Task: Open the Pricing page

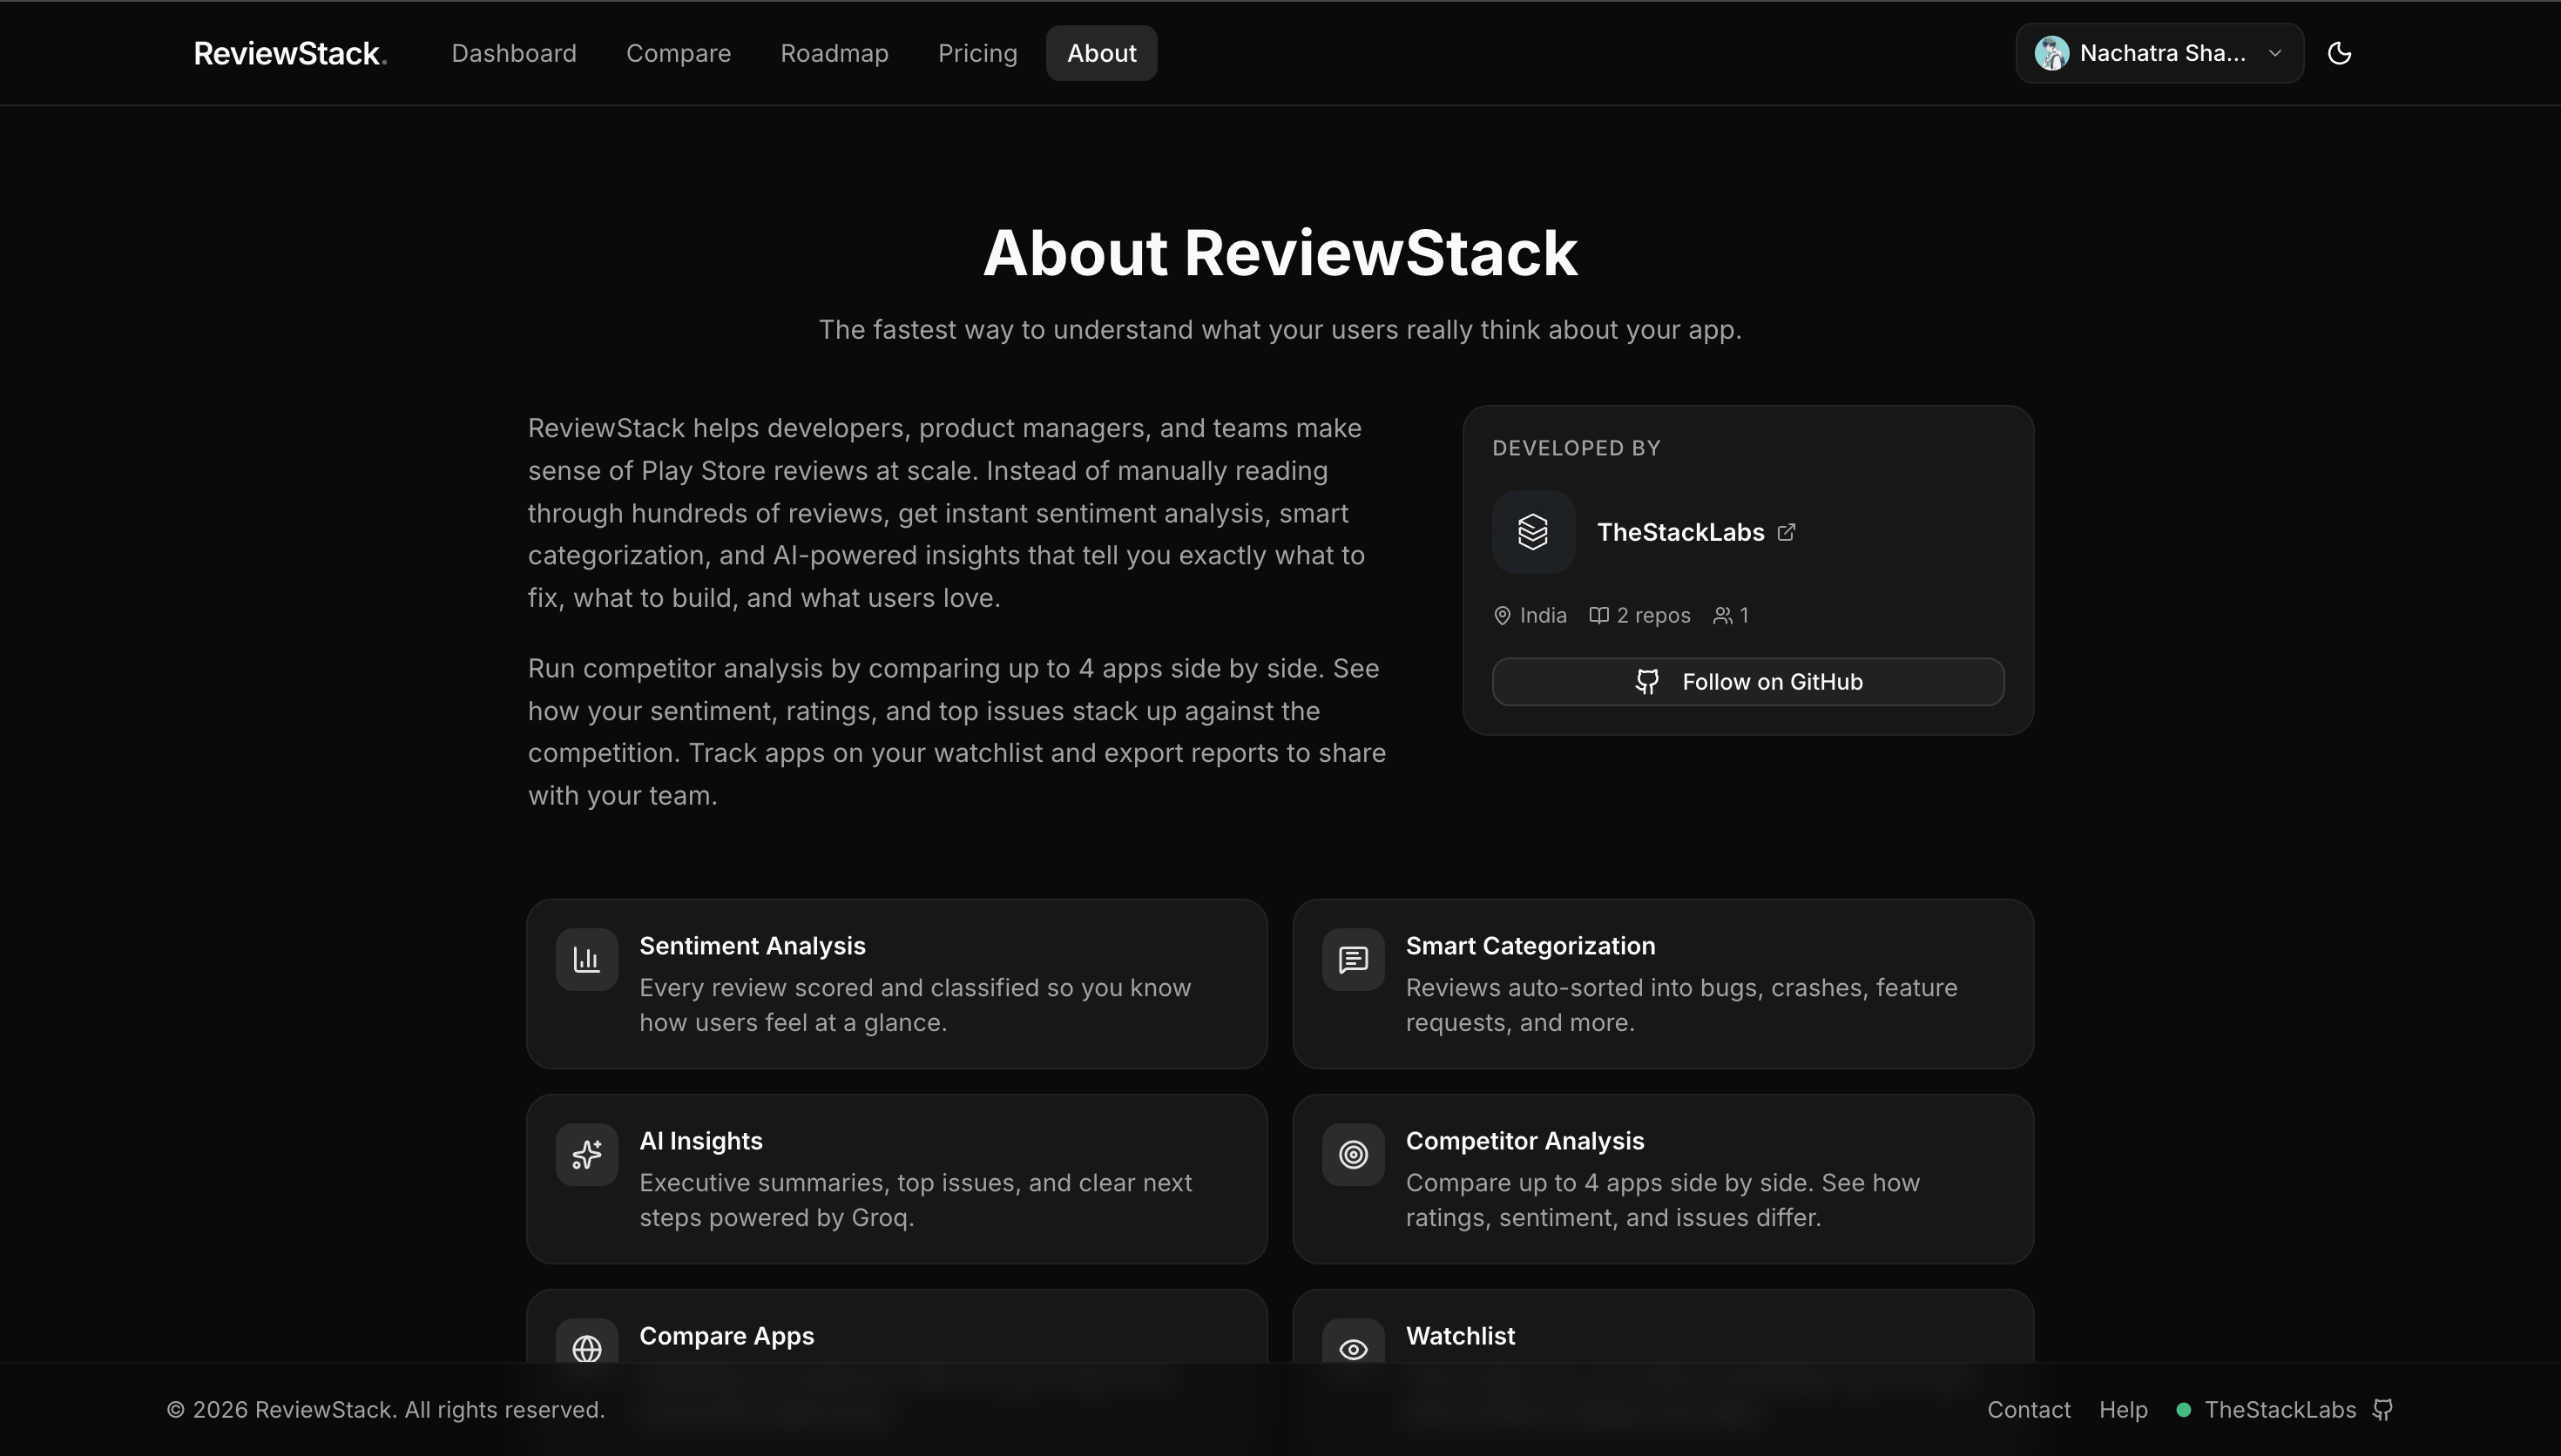Action: [x=977, y=53]
